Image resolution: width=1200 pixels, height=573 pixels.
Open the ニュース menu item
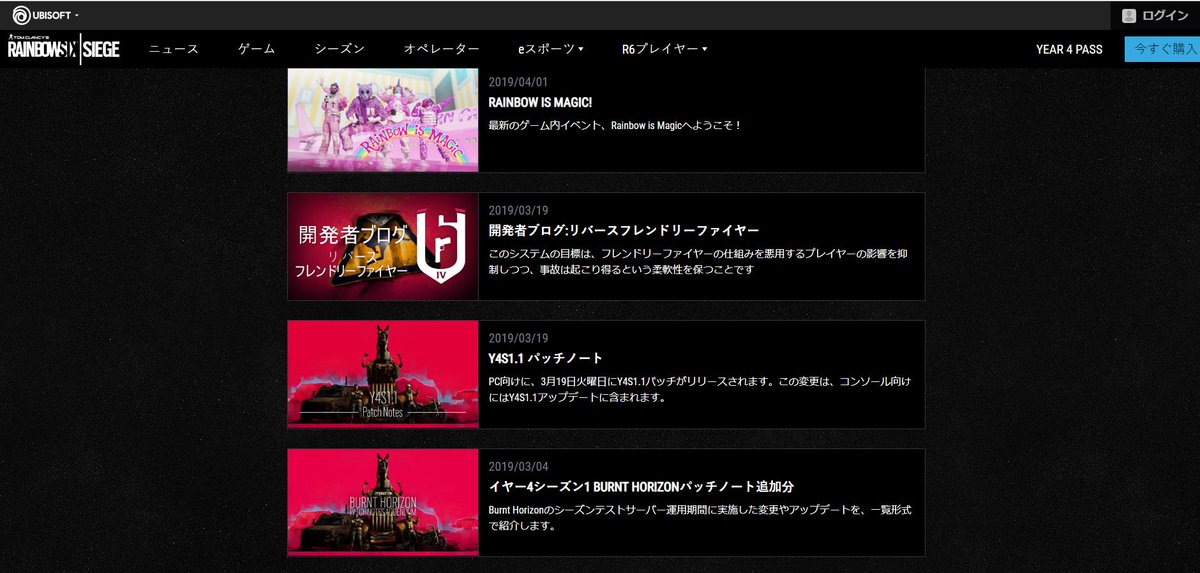174,49
